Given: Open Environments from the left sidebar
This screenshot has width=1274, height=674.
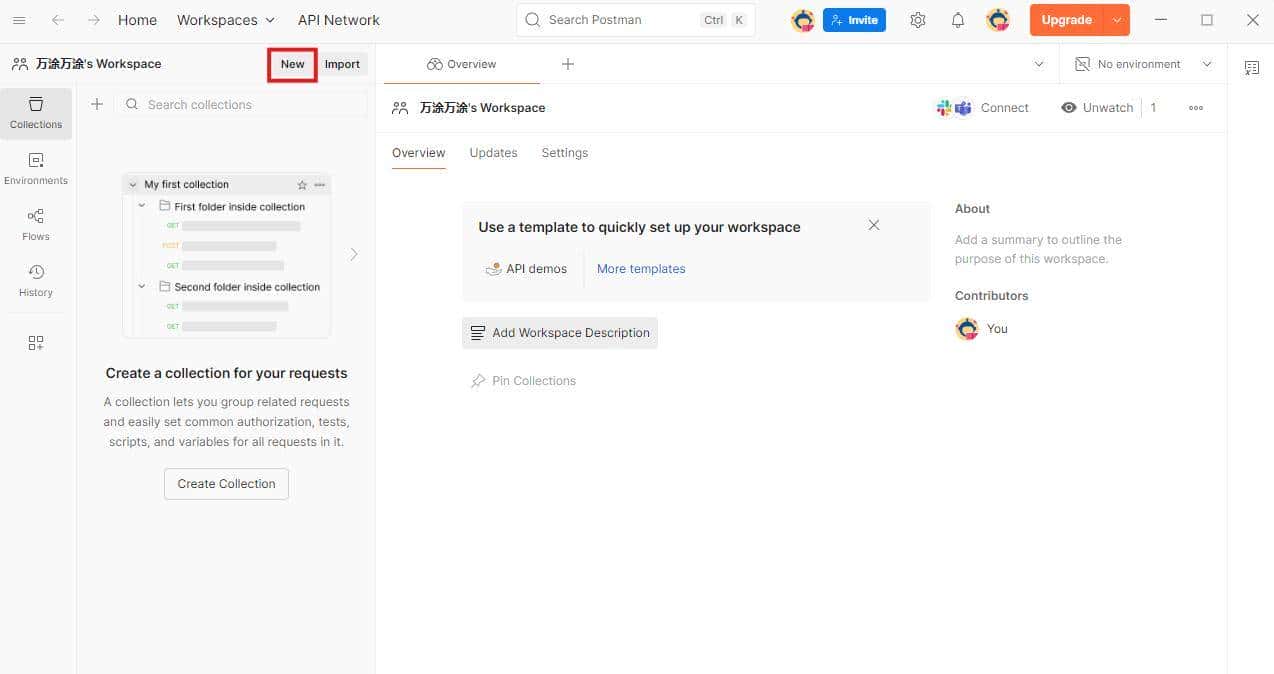Looking at the screenshot, I should pyautogui.click(x=35, y=170).
